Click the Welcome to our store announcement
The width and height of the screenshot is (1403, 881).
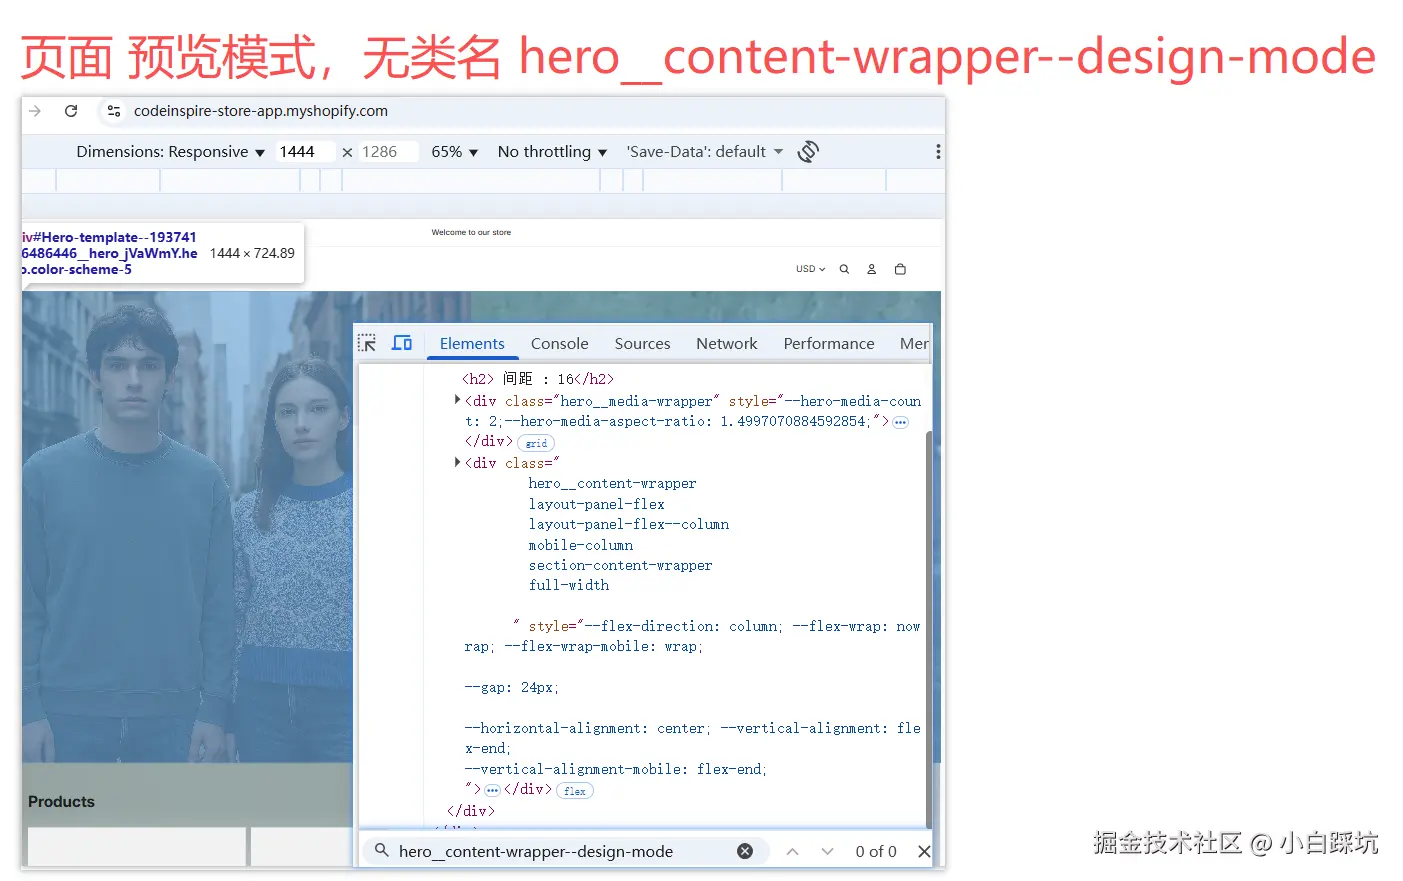pos(471,232)
